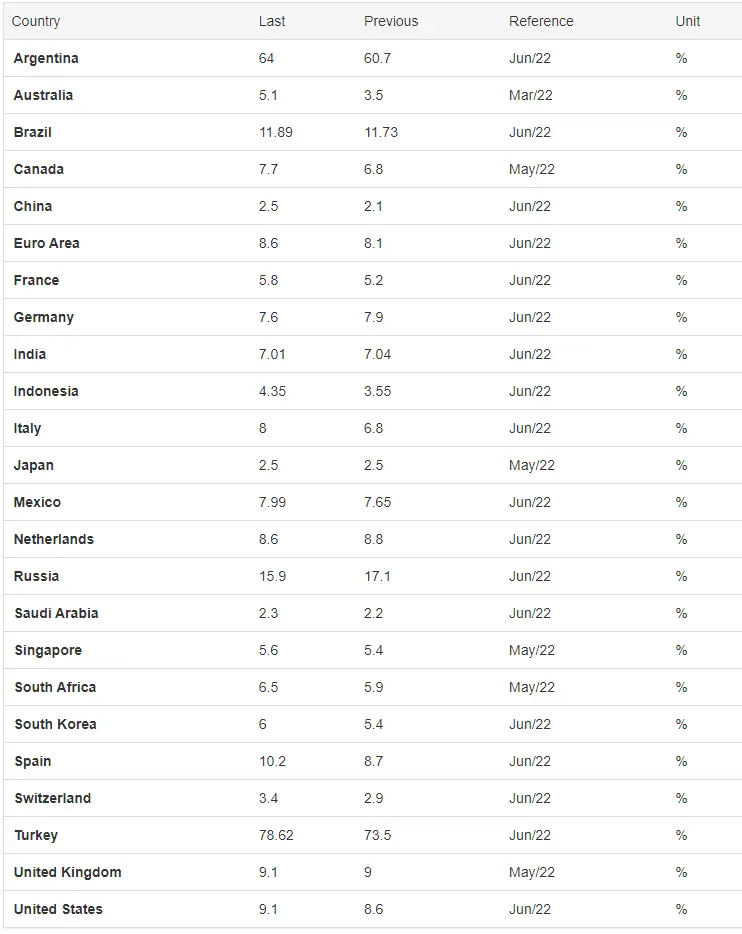Click the Australia country link

[x=43, y=95]
